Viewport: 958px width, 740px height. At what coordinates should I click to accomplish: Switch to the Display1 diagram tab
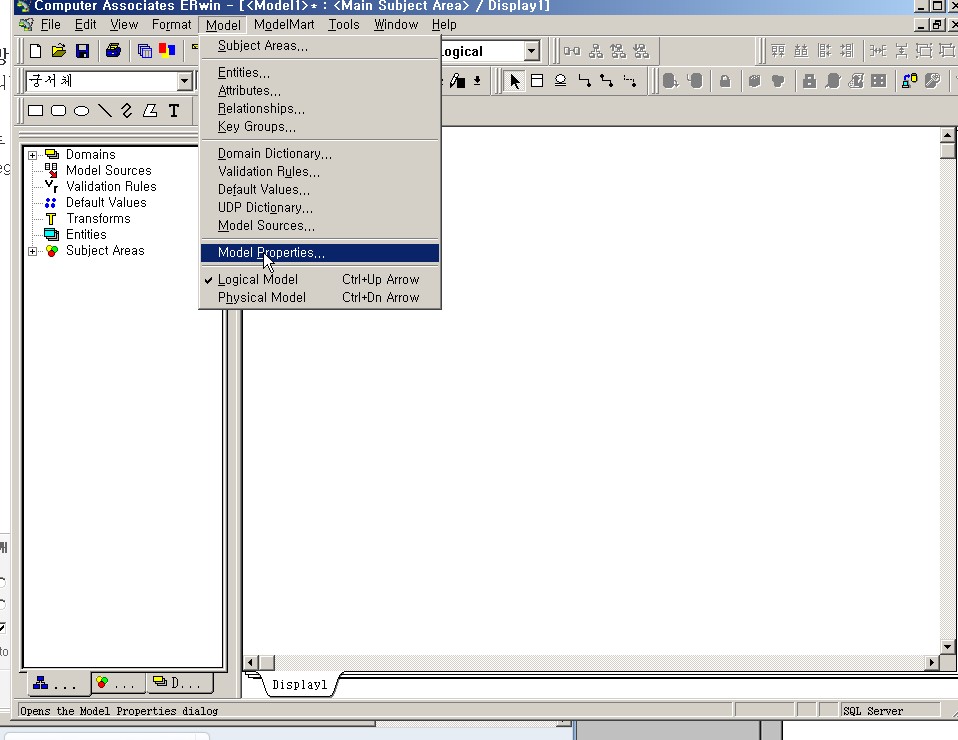pyautogui.click(x=299, y=684)
